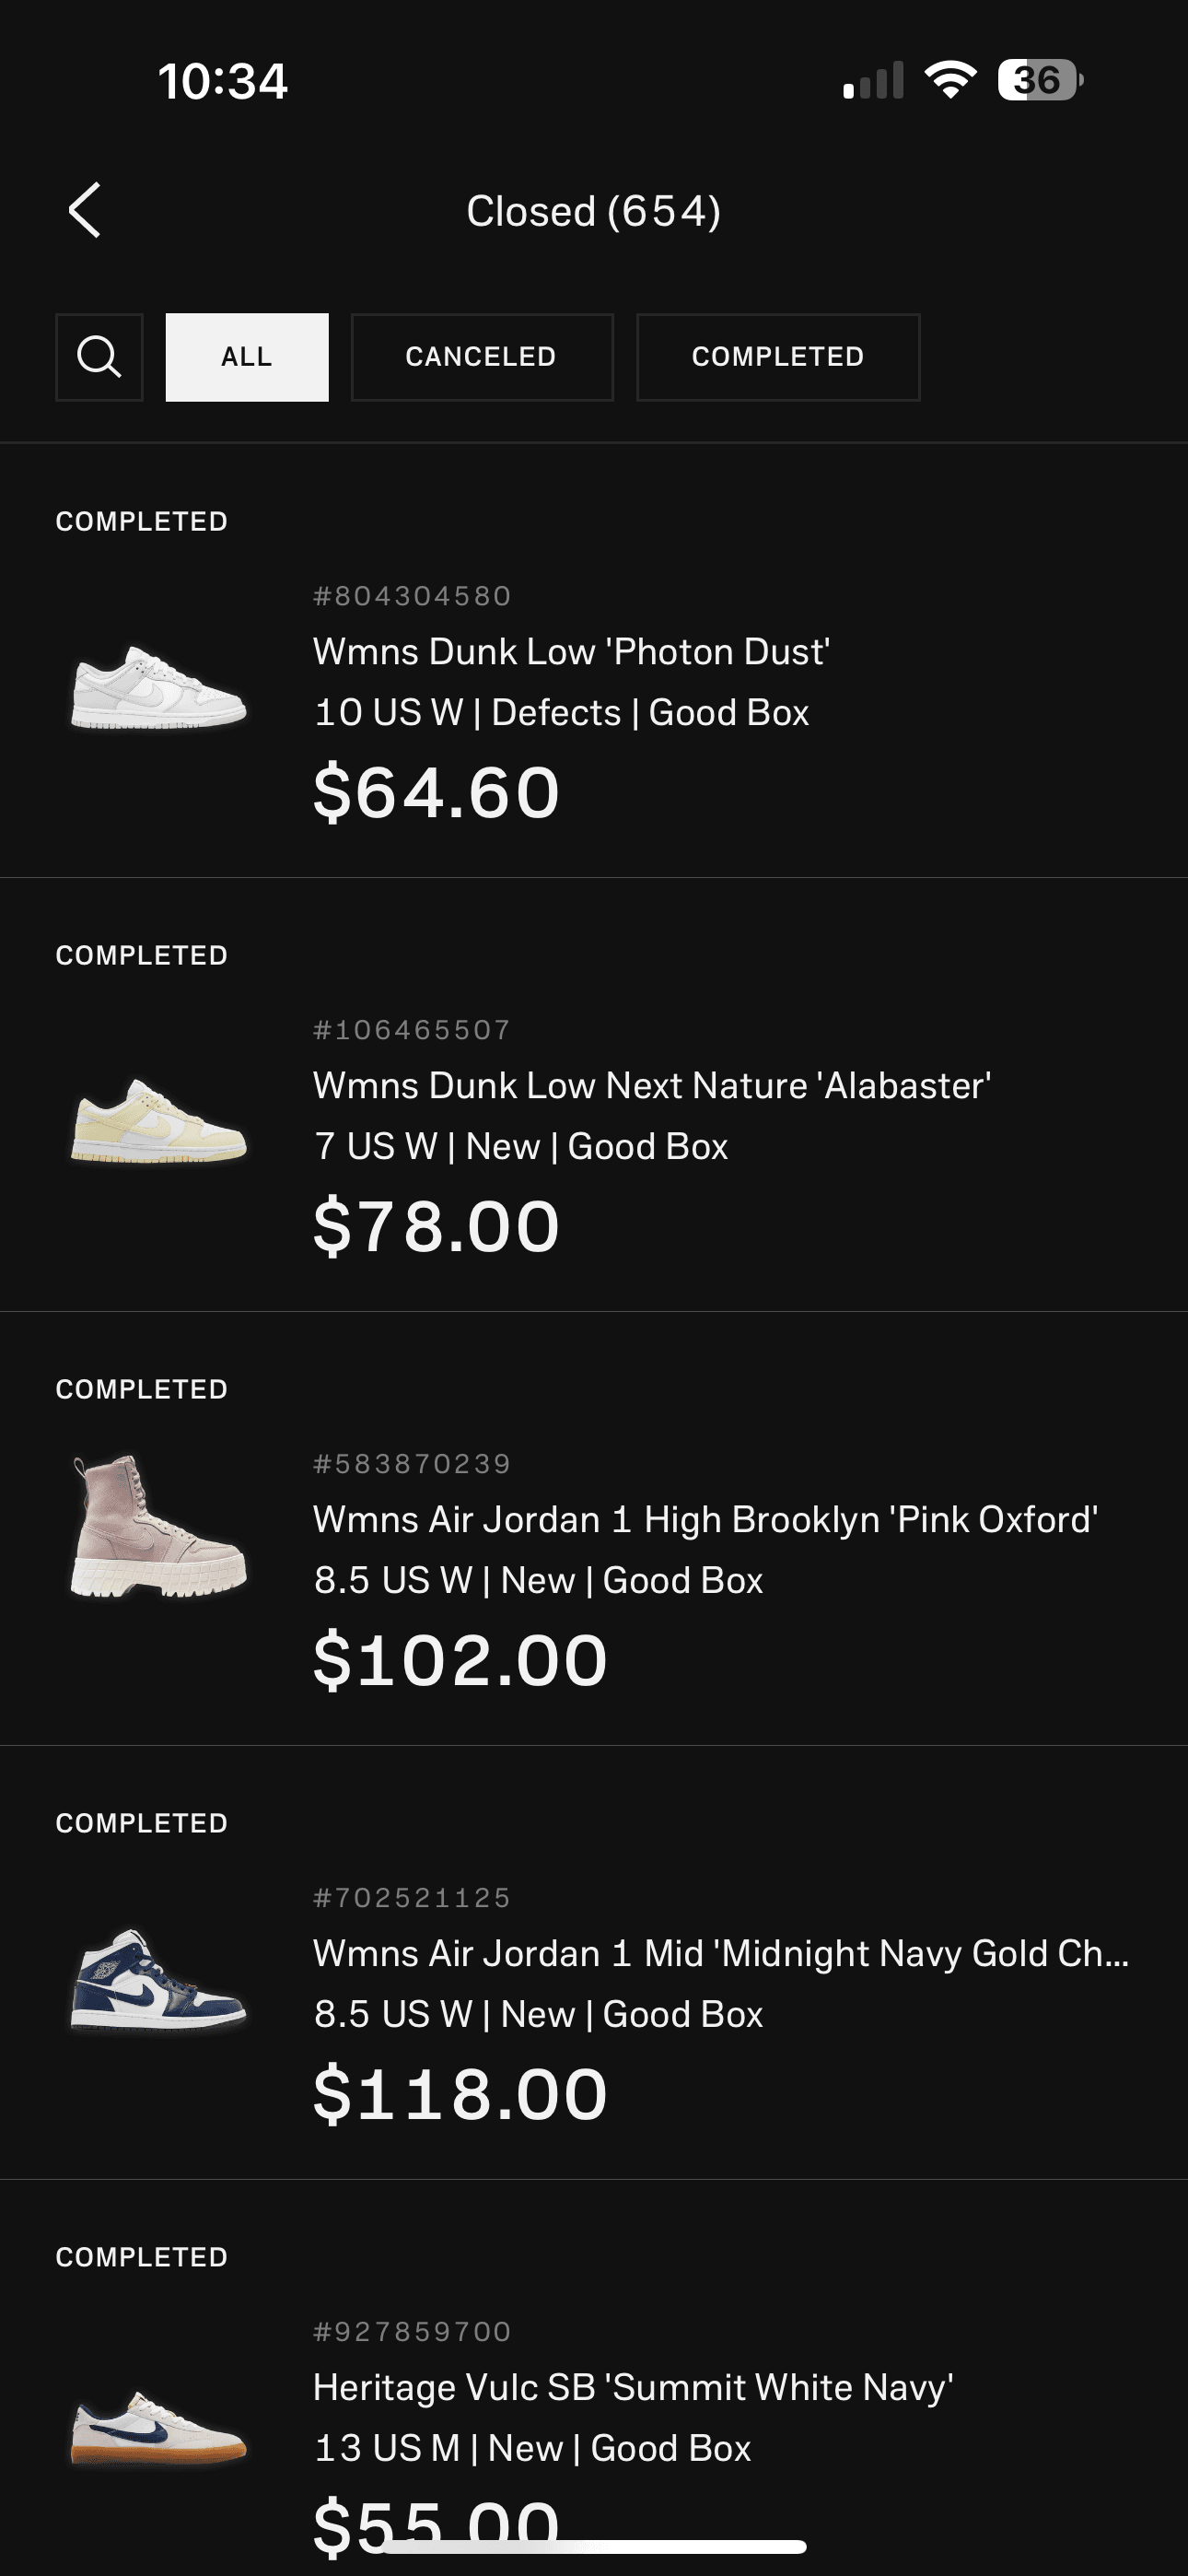Viewport: 1188px width, 2576px height.
Task: Open Wmns Dunk Low 'Photon Dust' listing
Action: (x=571, y=652)
